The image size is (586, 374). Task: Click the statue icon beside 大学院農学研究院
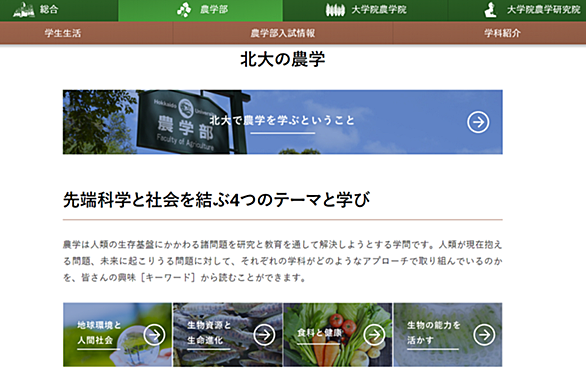[x=490, y=10]
